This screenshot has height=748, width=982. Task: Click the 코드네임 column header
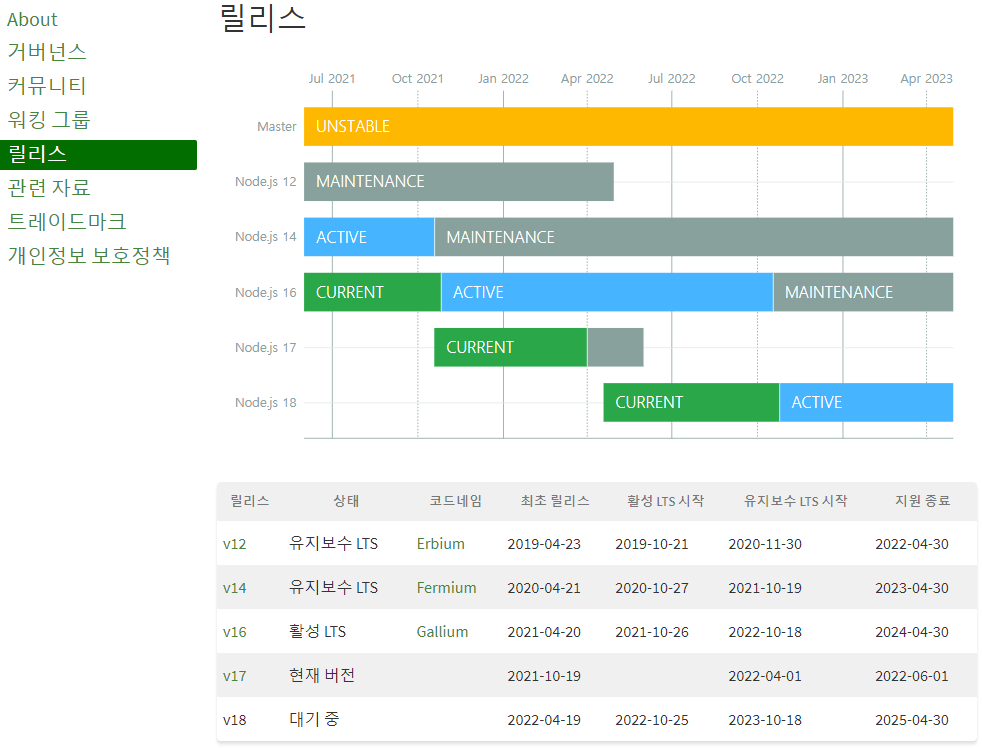coord(455,501)
